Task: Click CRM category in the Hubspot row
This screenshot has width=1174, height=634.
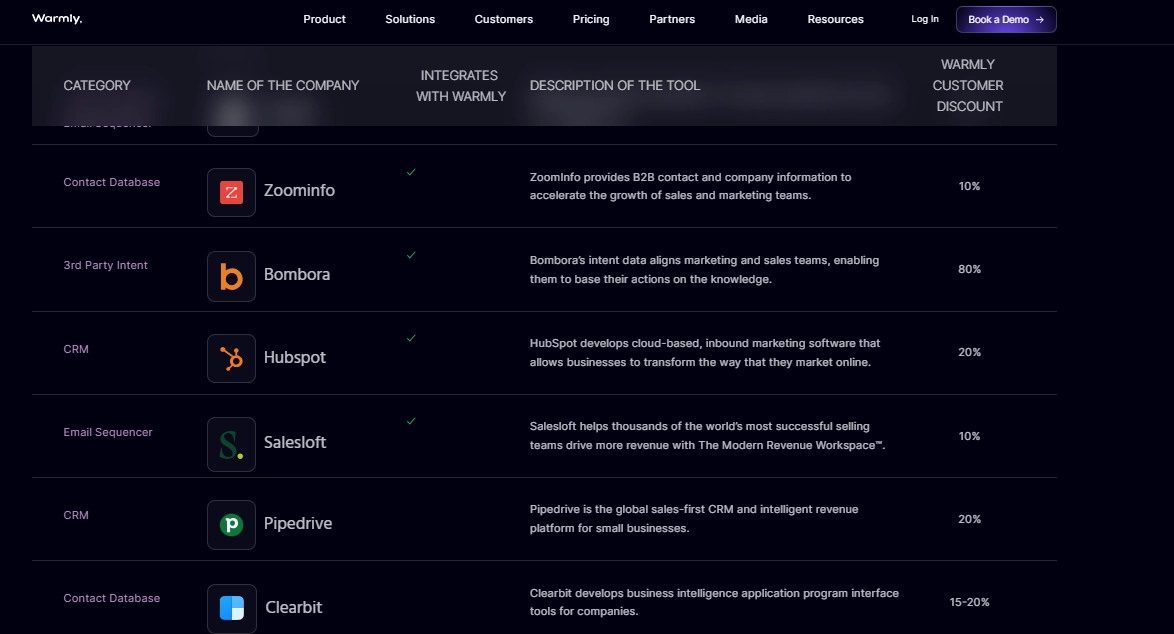Action: [x=76, y=349]
